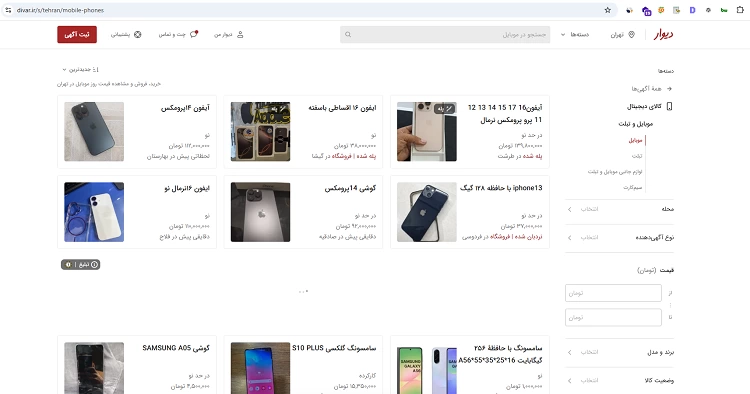Click the green extension icon
This screenshot has height=394, width=750.
(x=724, y=10)
